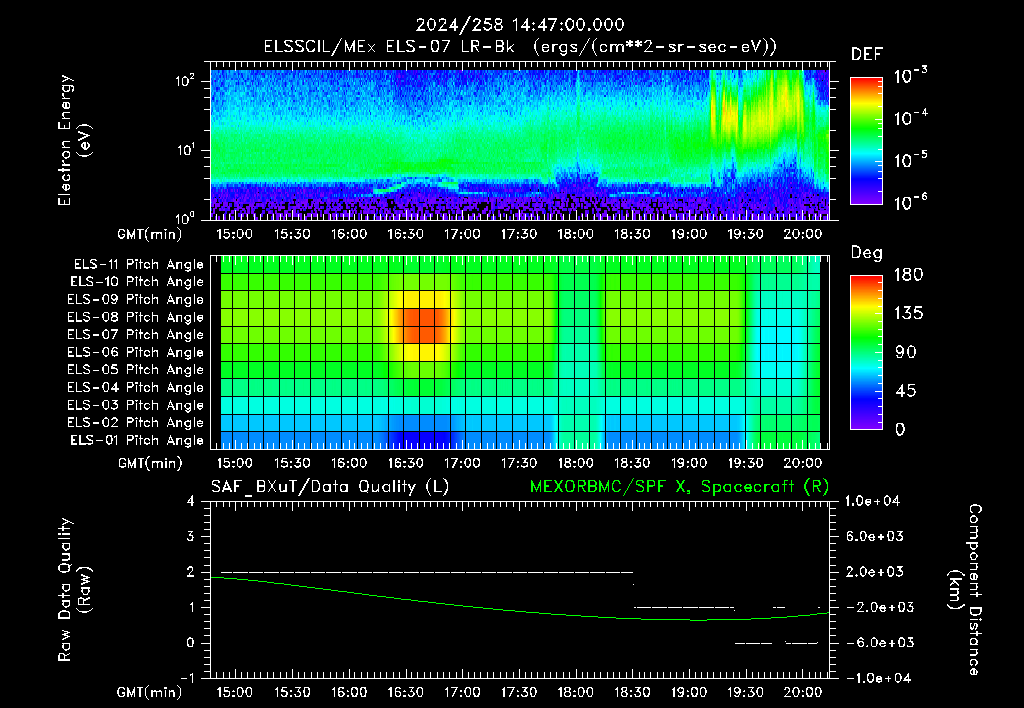Click the 180 tick on Deg color scale

pyautogui.click(x=908, y=275)
